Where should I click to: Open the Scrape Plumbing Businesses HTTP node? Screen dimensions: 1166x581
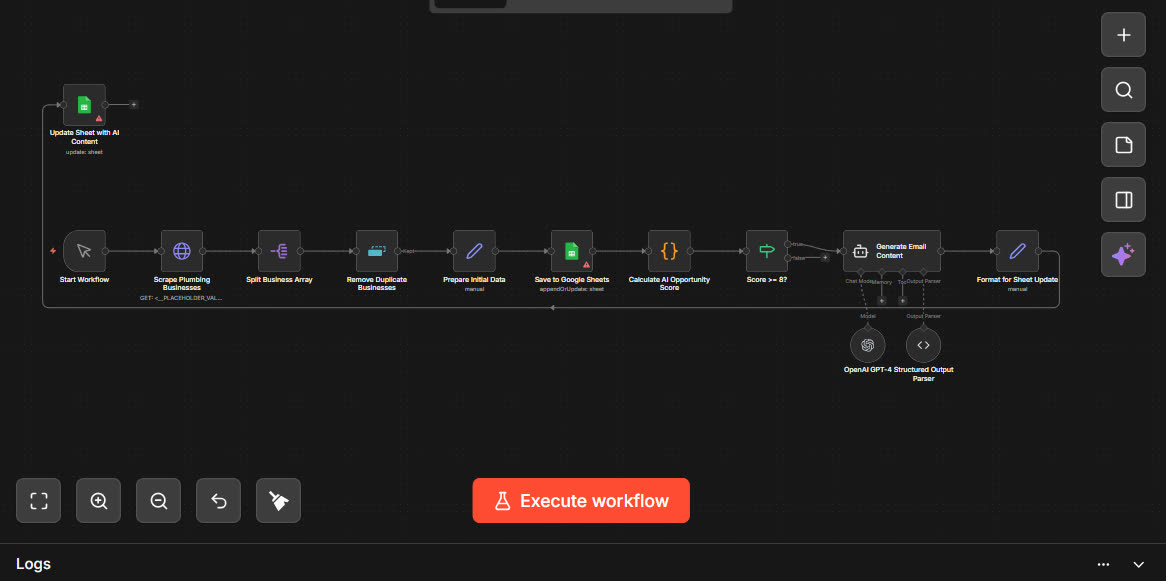pyautogui.click(x=181, y=251)
